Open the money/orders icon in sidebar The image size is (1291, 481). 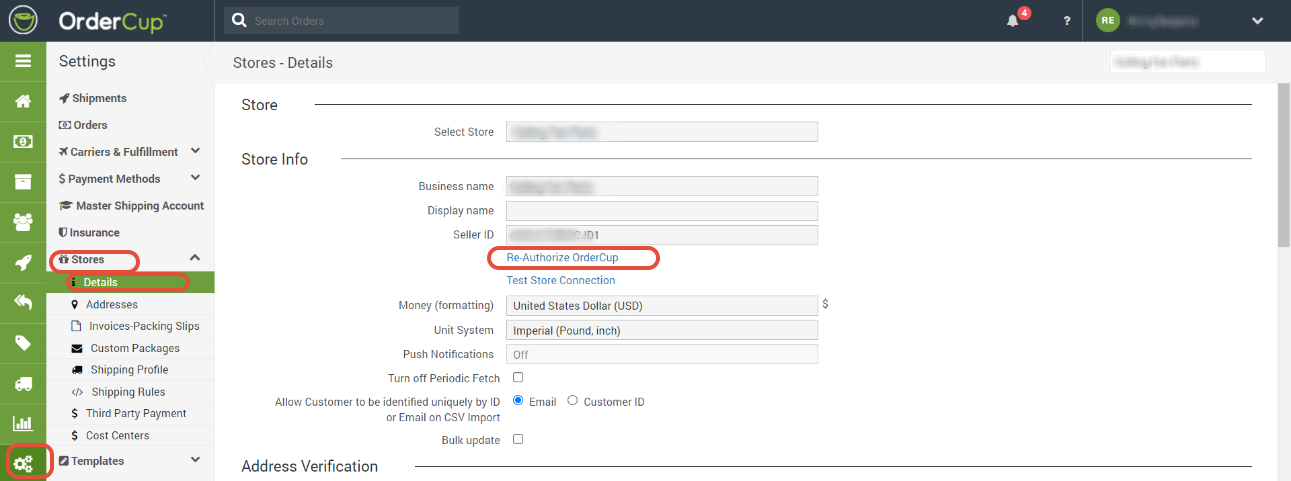(22, 142)
